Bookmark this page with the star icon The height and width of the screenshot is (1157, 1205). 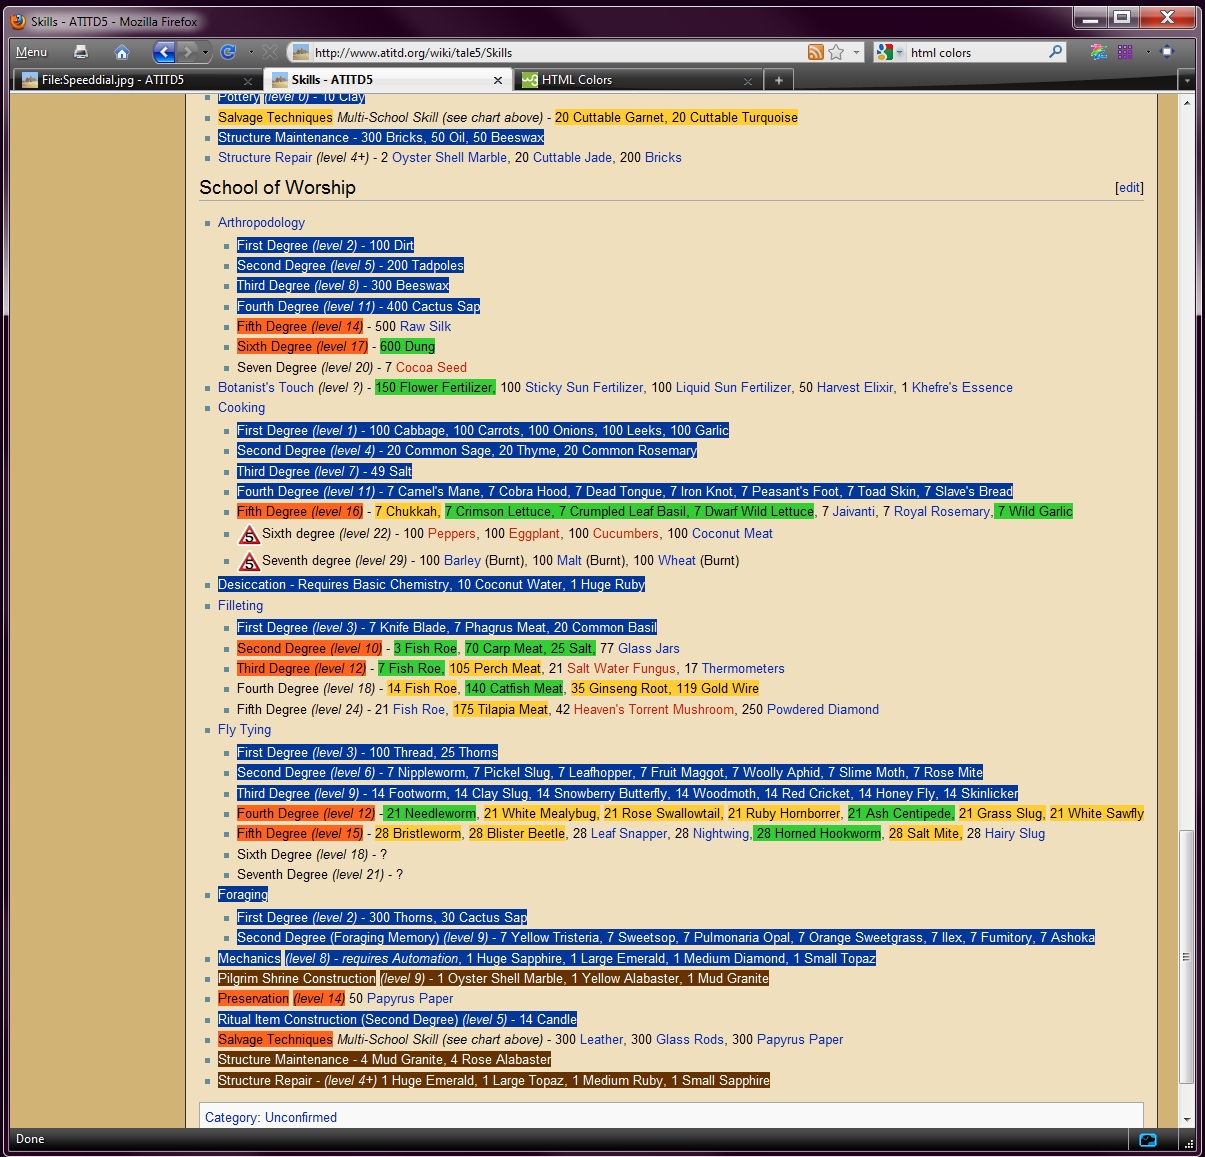836,52
